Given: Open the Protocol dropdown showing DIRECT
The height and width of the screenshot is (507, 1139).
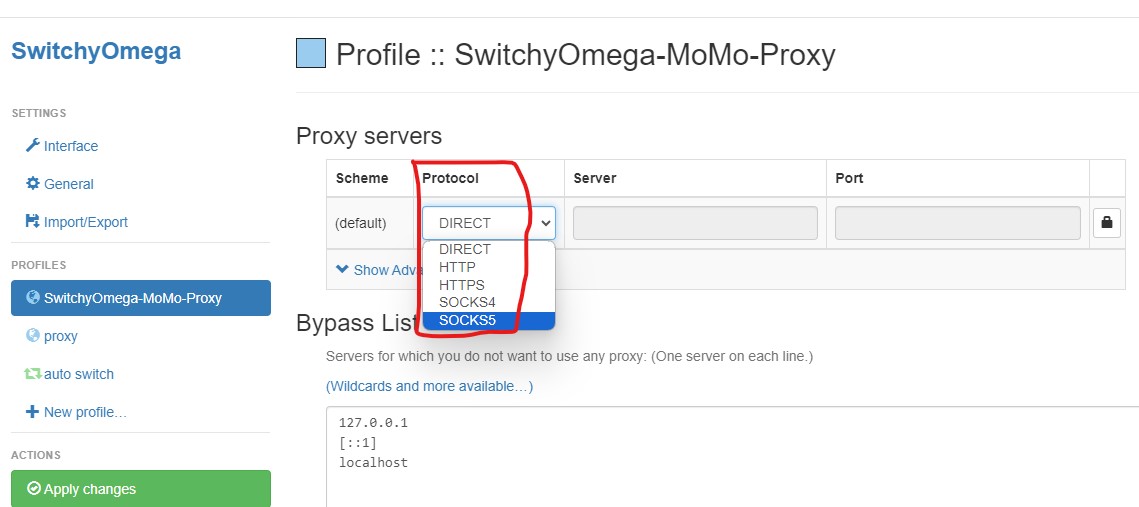Looking at the screenshot, I should click(x=489, y=223).
